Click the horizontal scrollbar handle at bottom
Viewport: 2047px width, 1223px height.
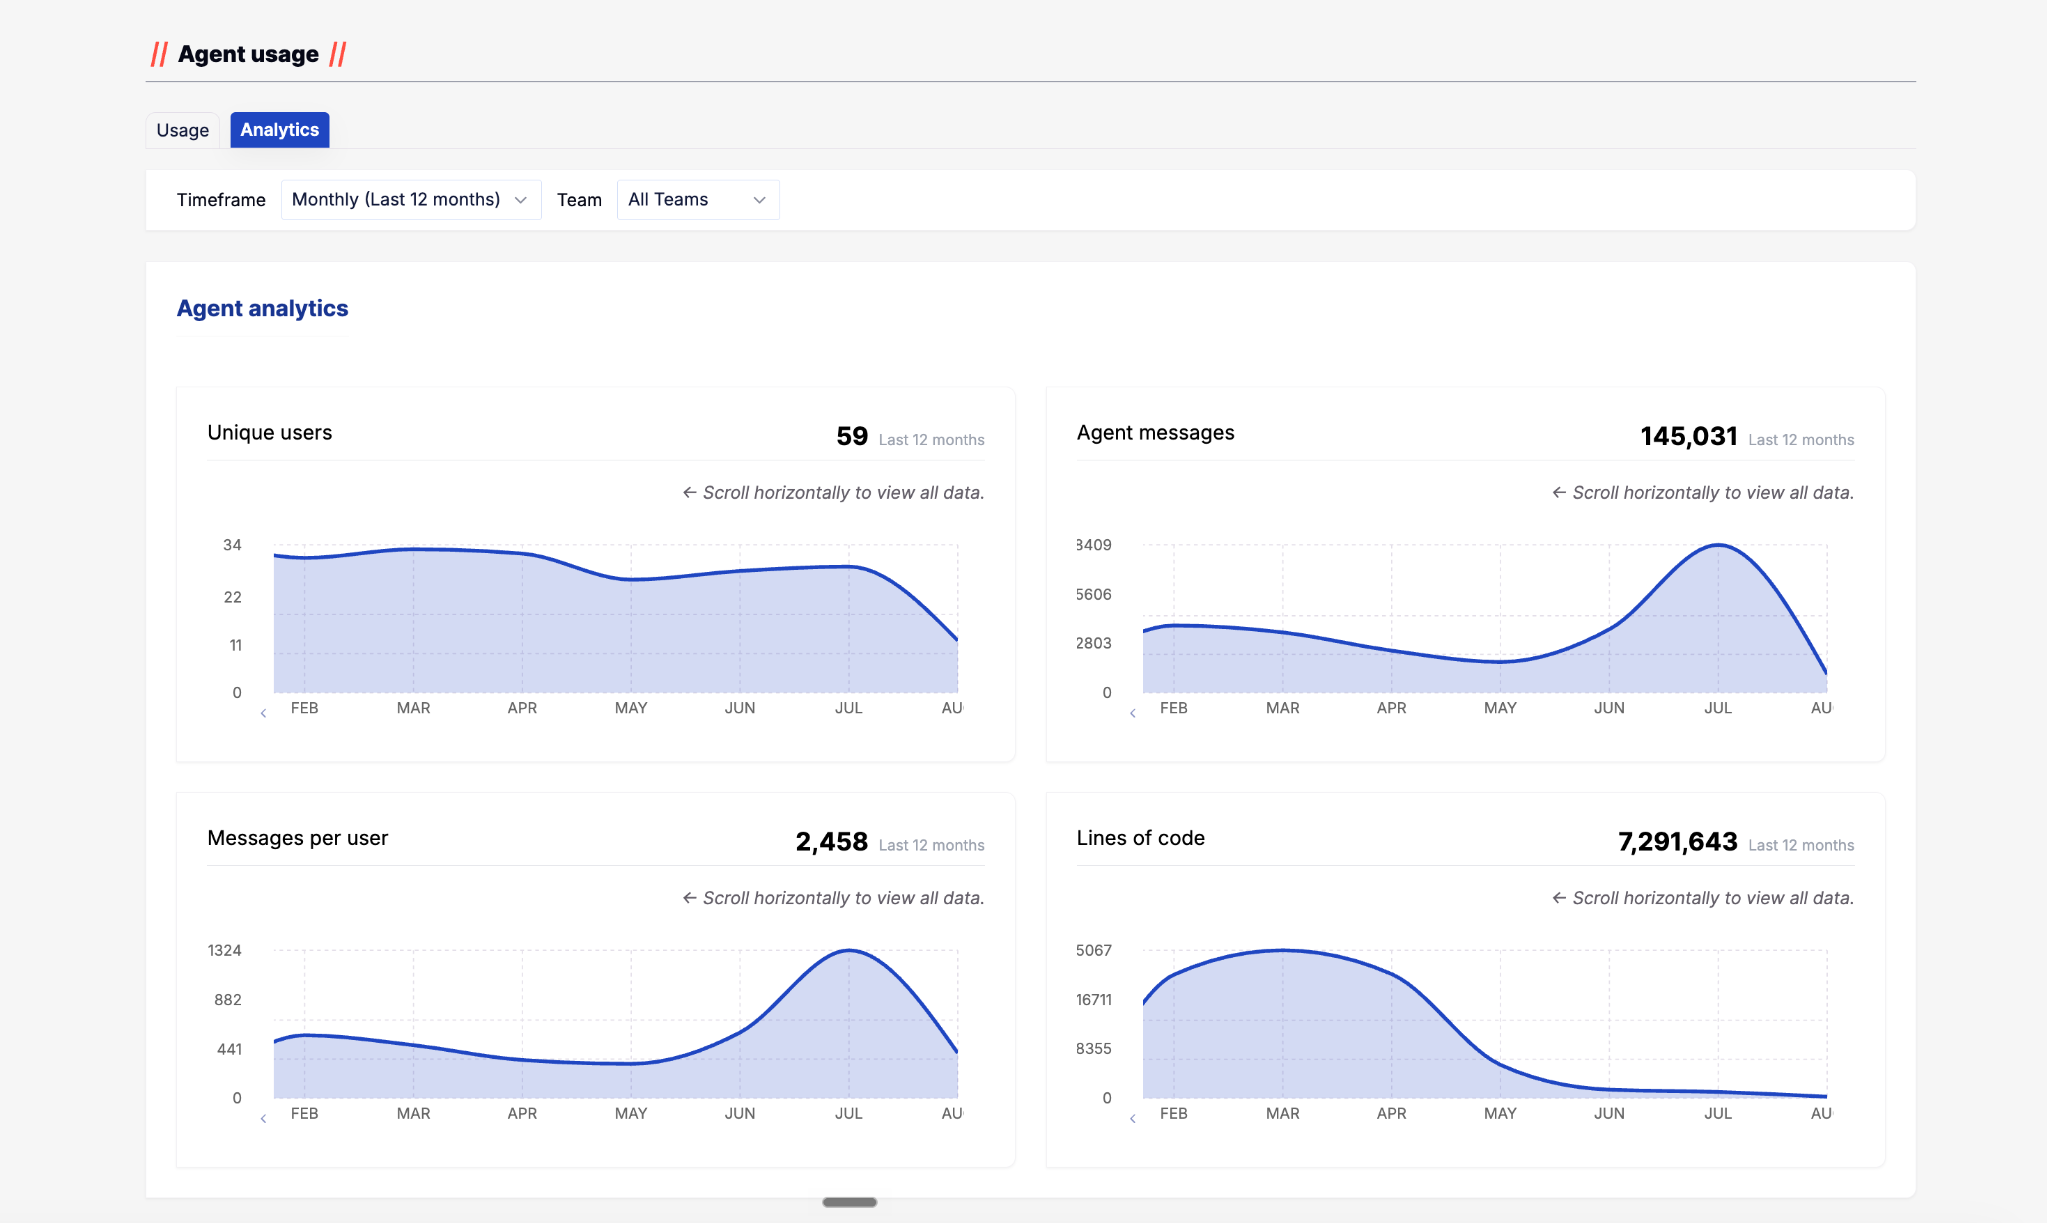[850, 1202]
